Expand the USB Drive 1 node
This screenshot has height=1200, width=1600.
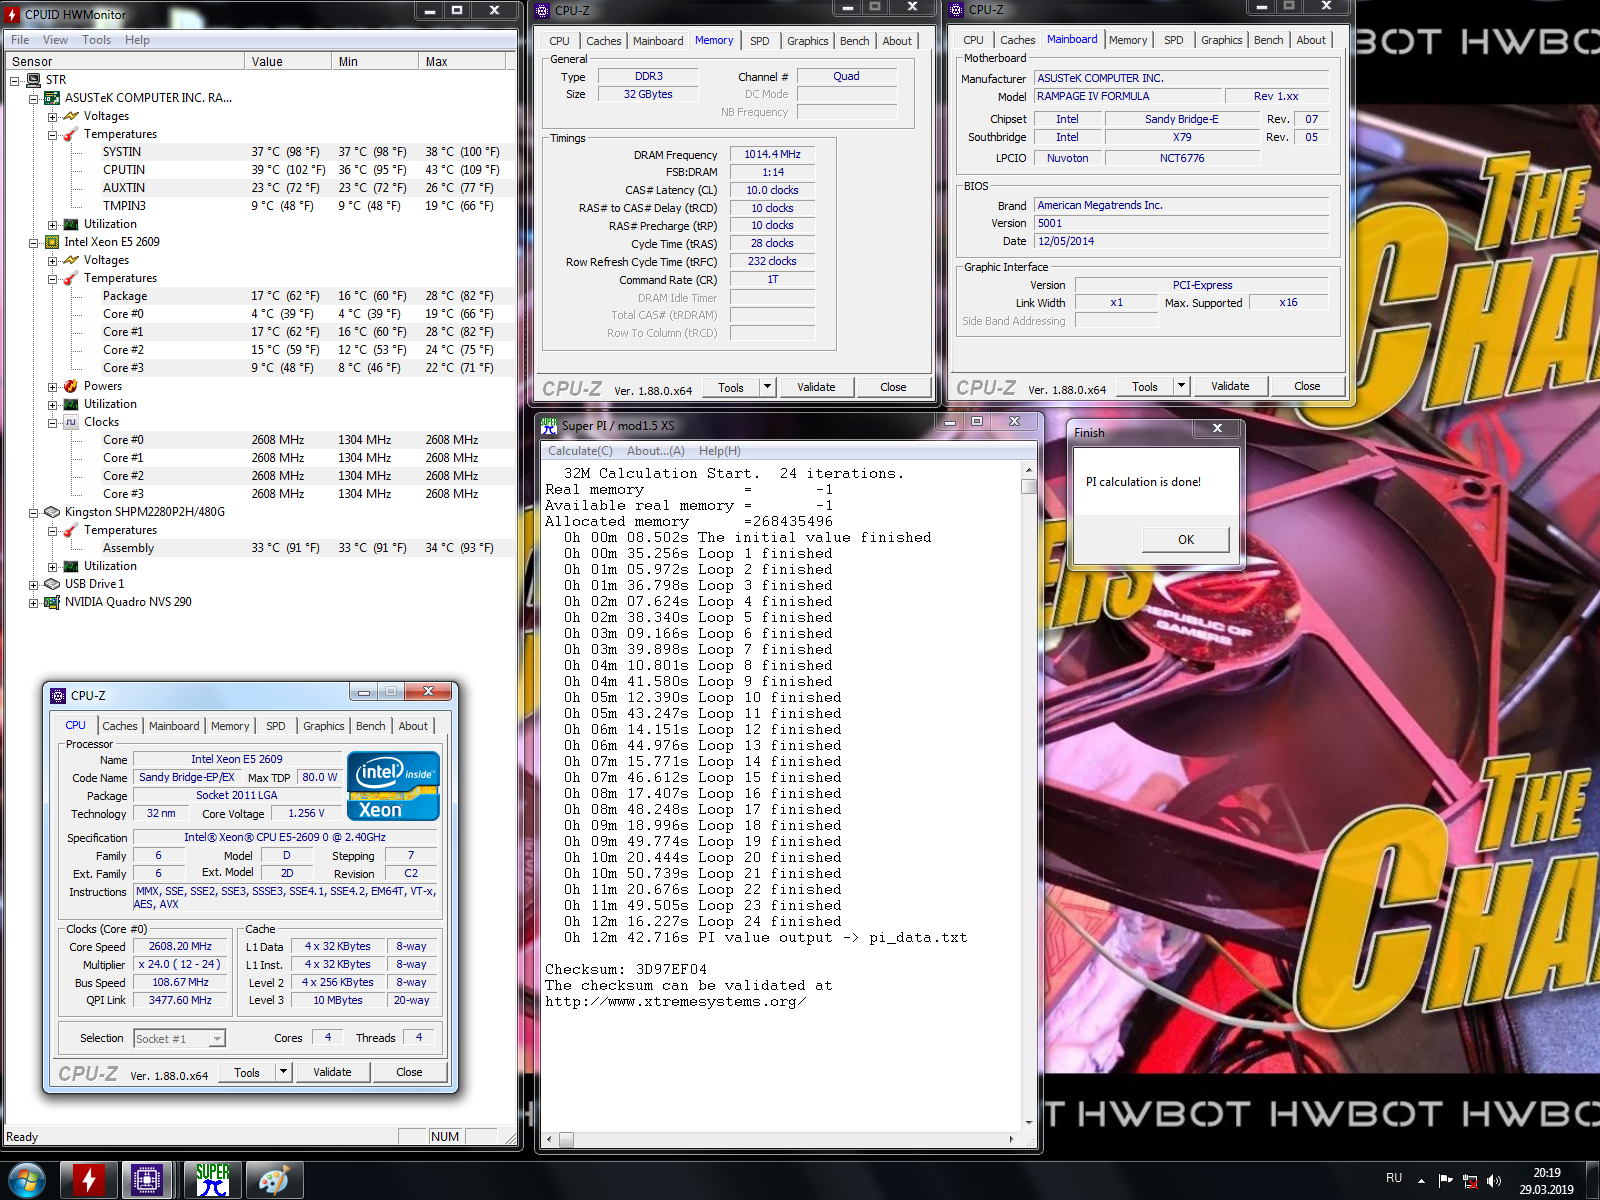(x=33, y=585)
